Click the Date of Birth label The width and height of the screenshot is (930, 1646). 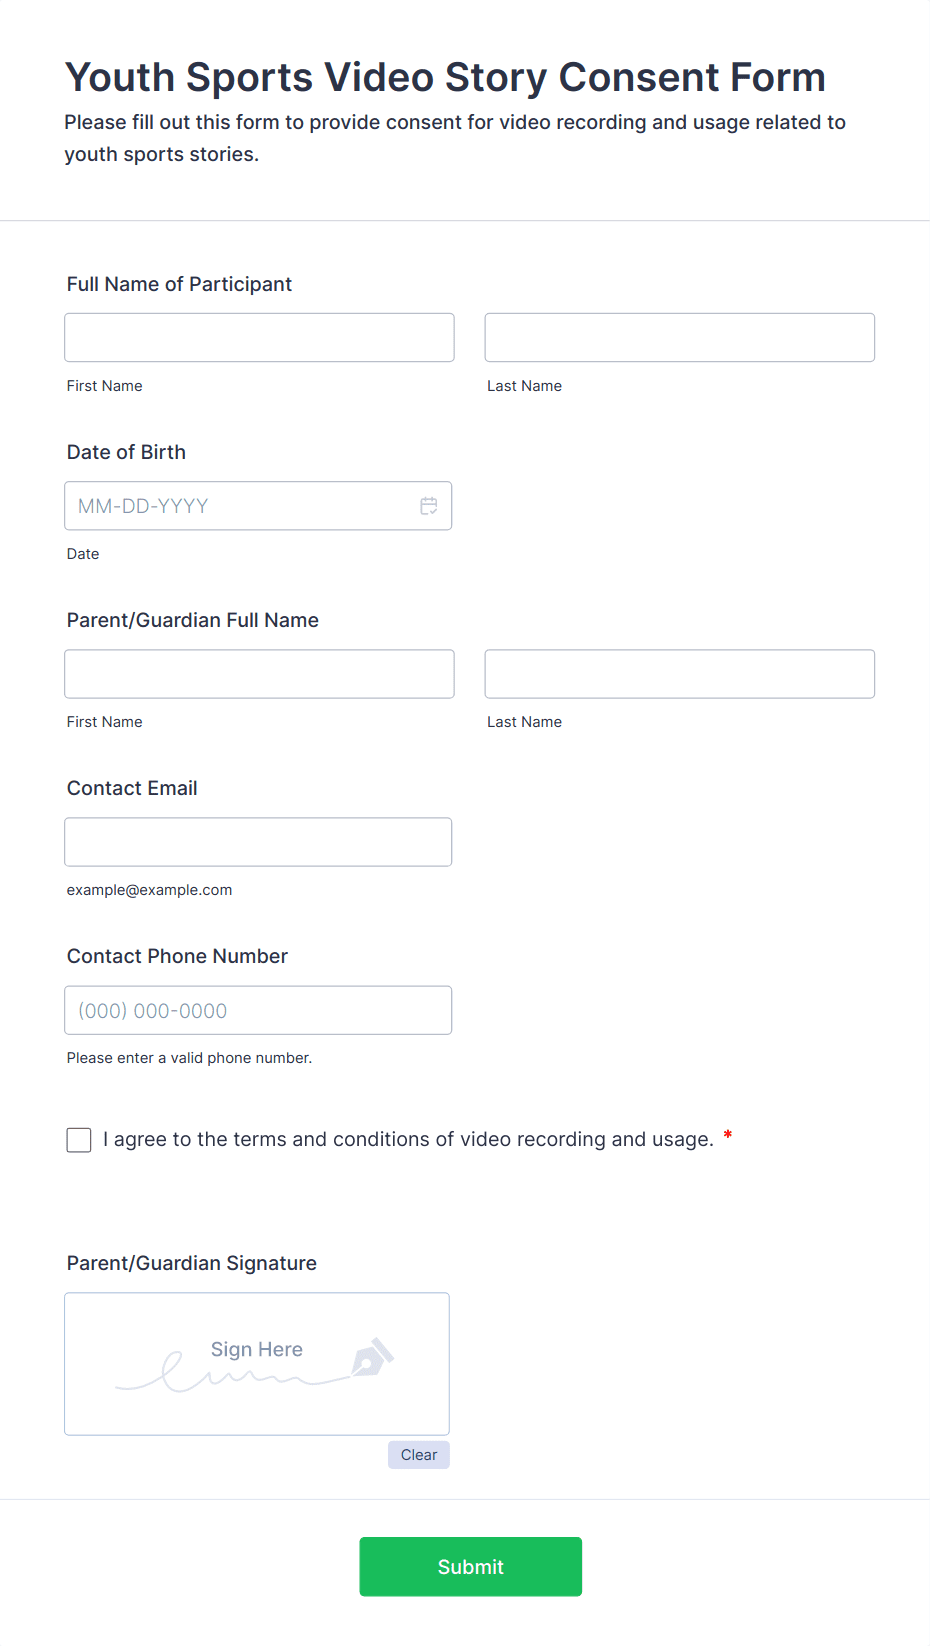[x=126, y=452]
